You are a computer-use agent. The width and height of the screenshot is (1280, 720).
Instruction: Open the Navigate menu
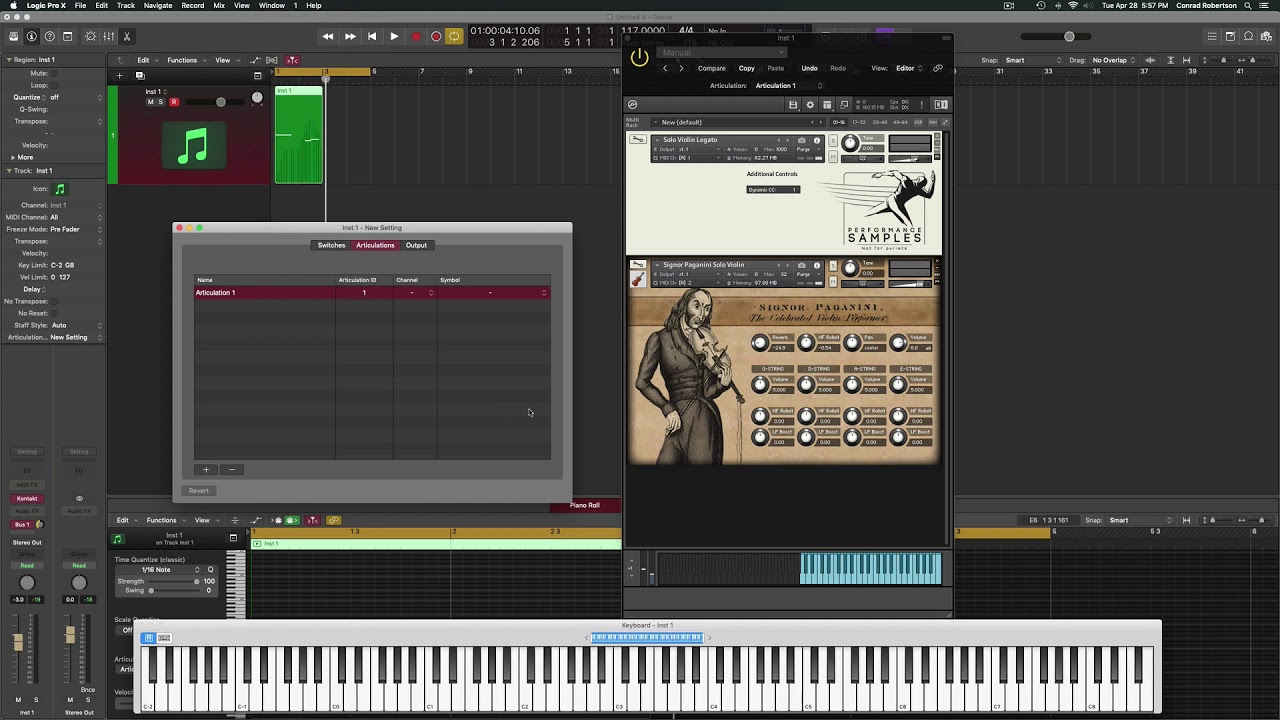pyautogui.click(x=158, y=6)
